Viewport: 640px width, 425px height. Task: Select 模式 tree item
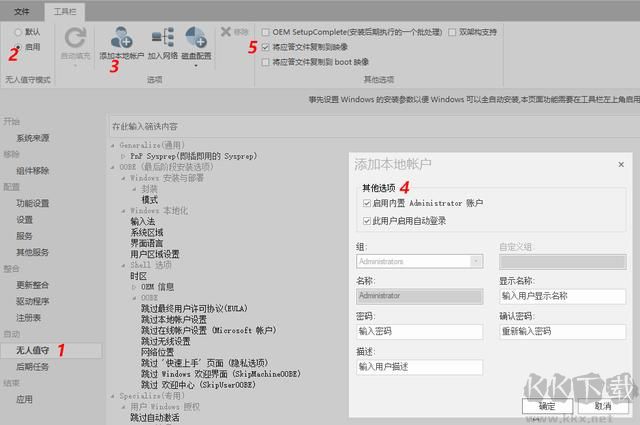(149, 200)
